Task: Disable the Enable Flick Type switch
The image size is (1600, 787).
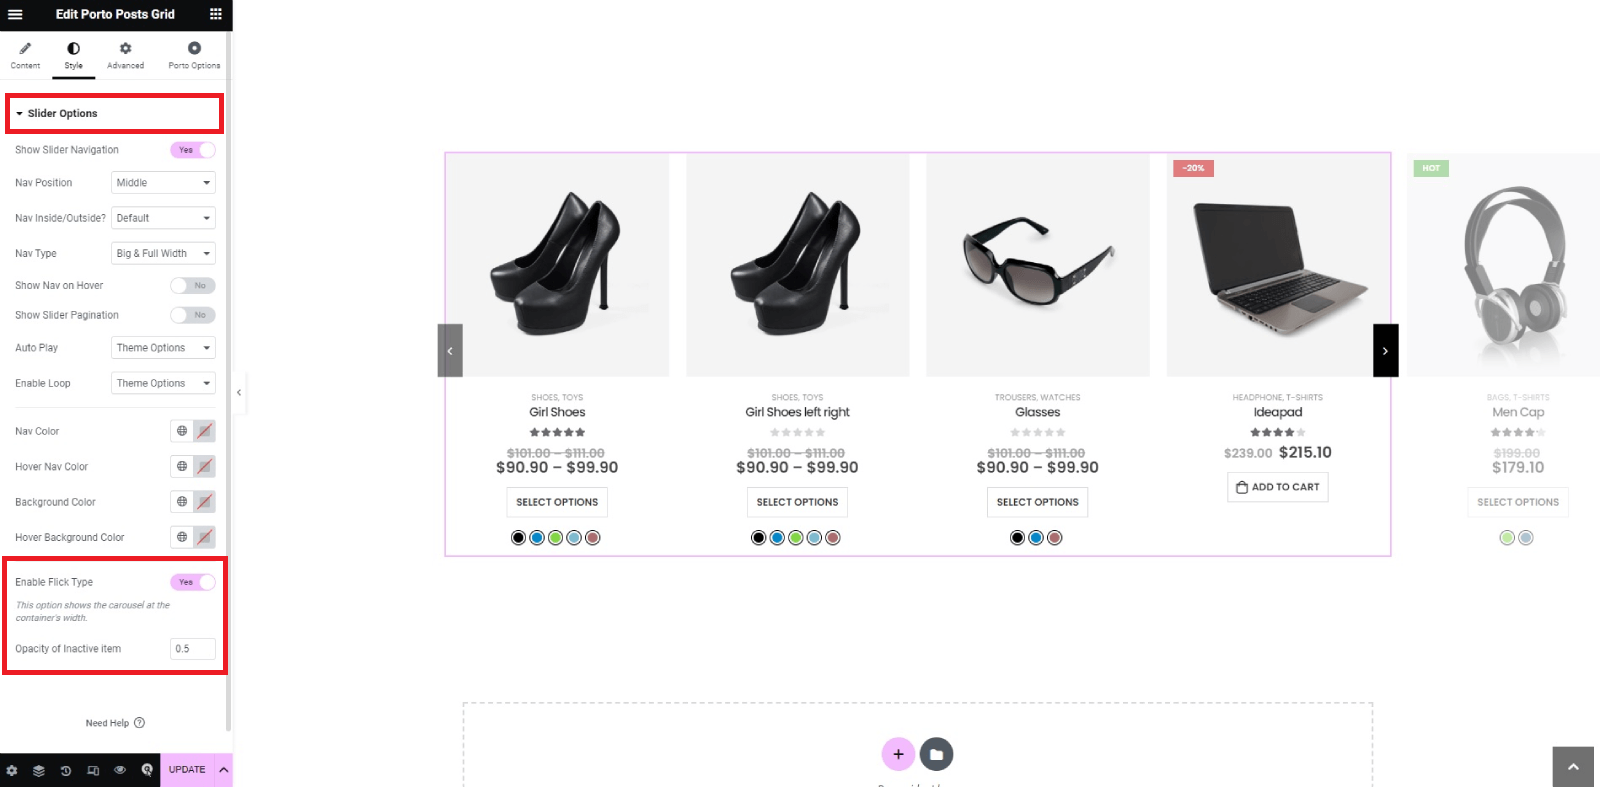Action: tap(193, 582)
